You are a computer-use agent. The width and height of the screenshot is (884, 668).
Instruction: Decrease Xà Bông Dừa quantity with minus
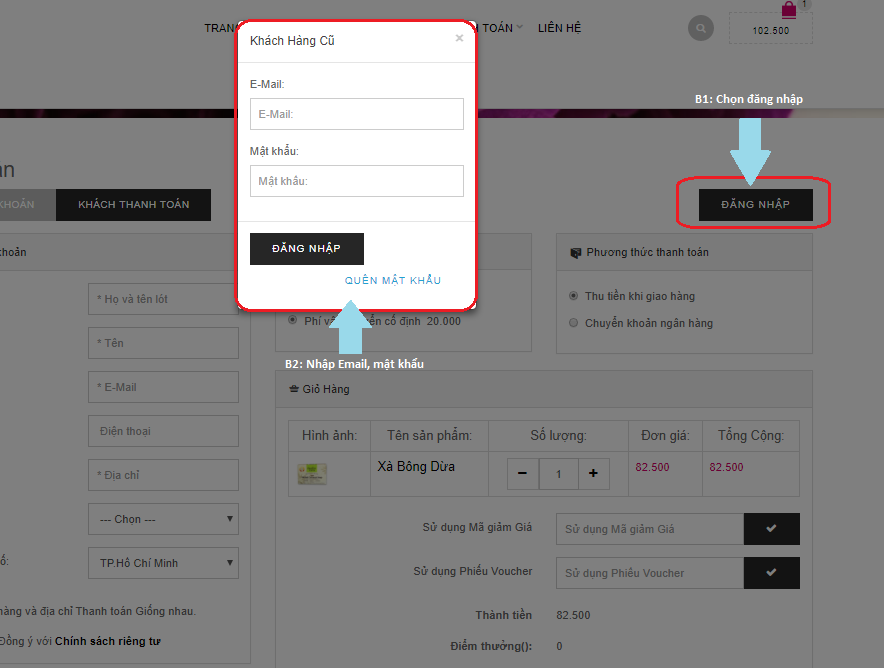pyautogui.click(x=522, y=473)
